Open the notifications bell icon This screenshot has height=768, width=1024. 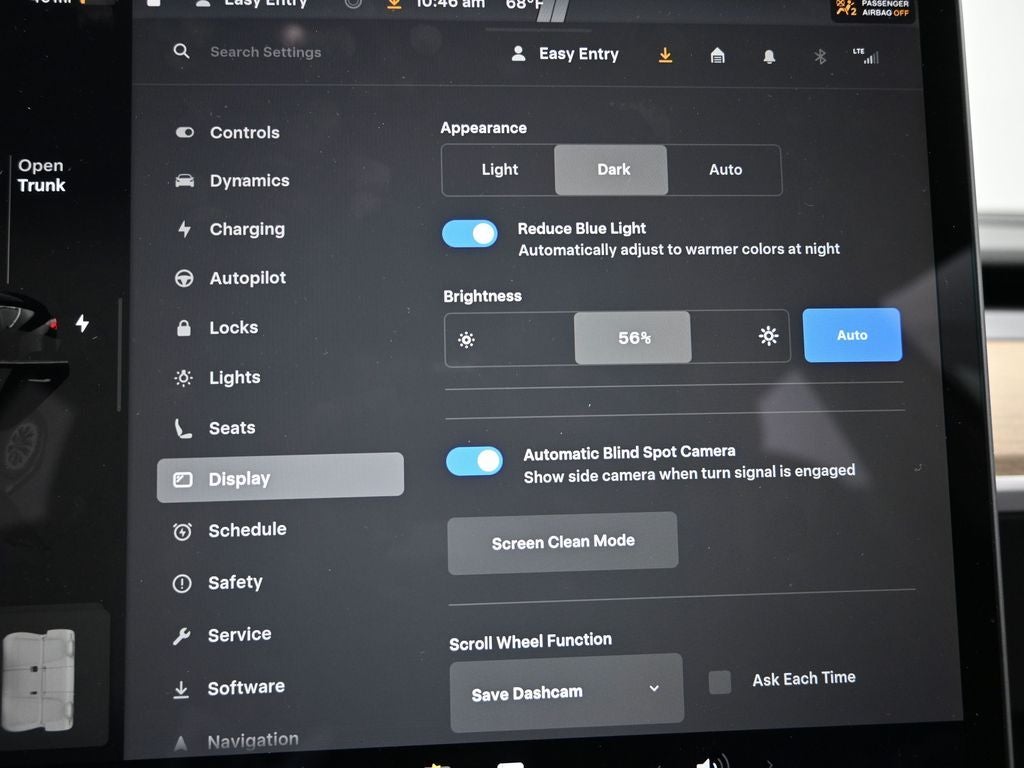coord(768,55)
